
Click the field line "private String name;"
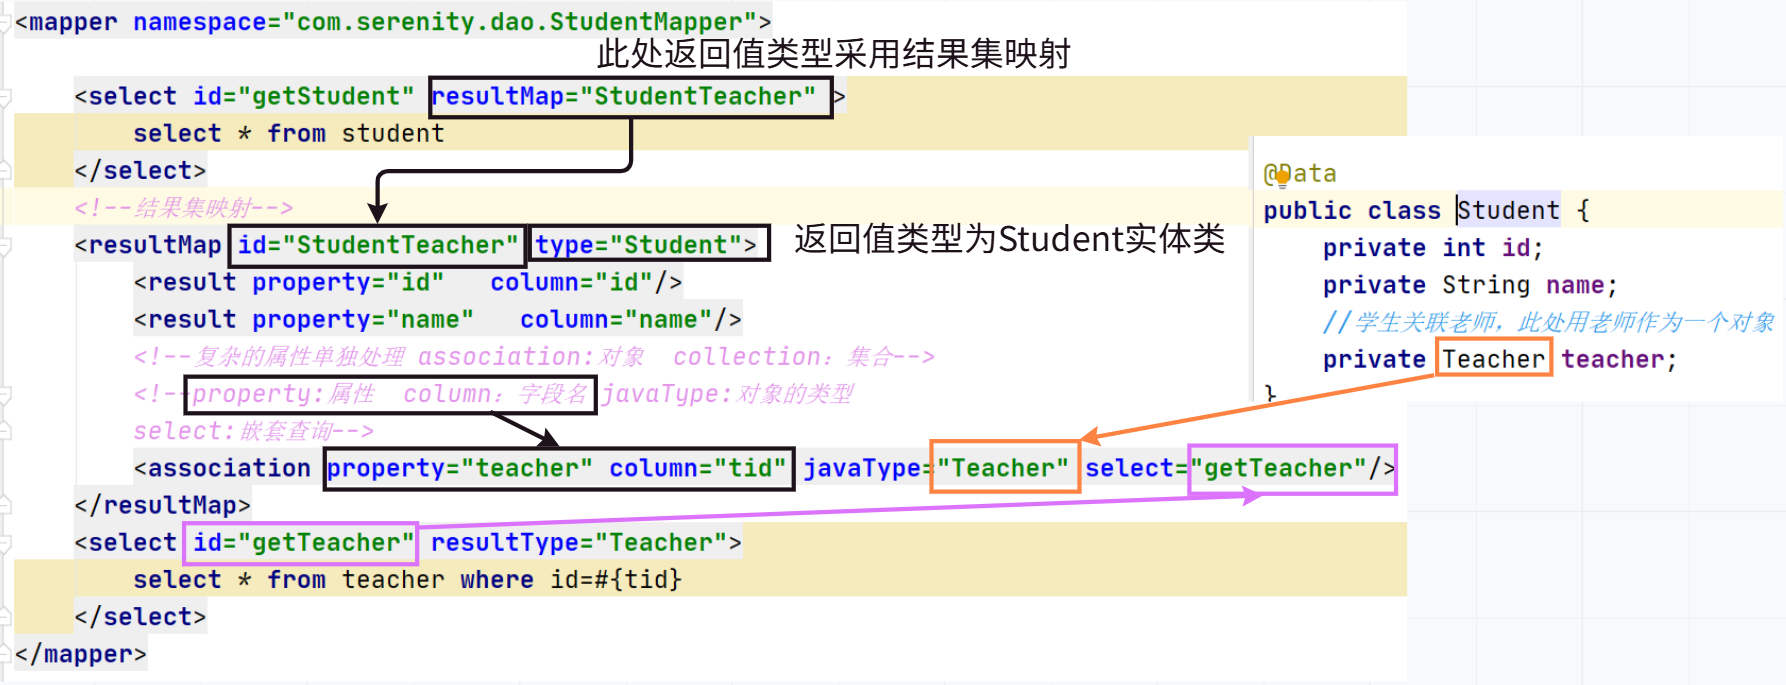click(1470, 285)
